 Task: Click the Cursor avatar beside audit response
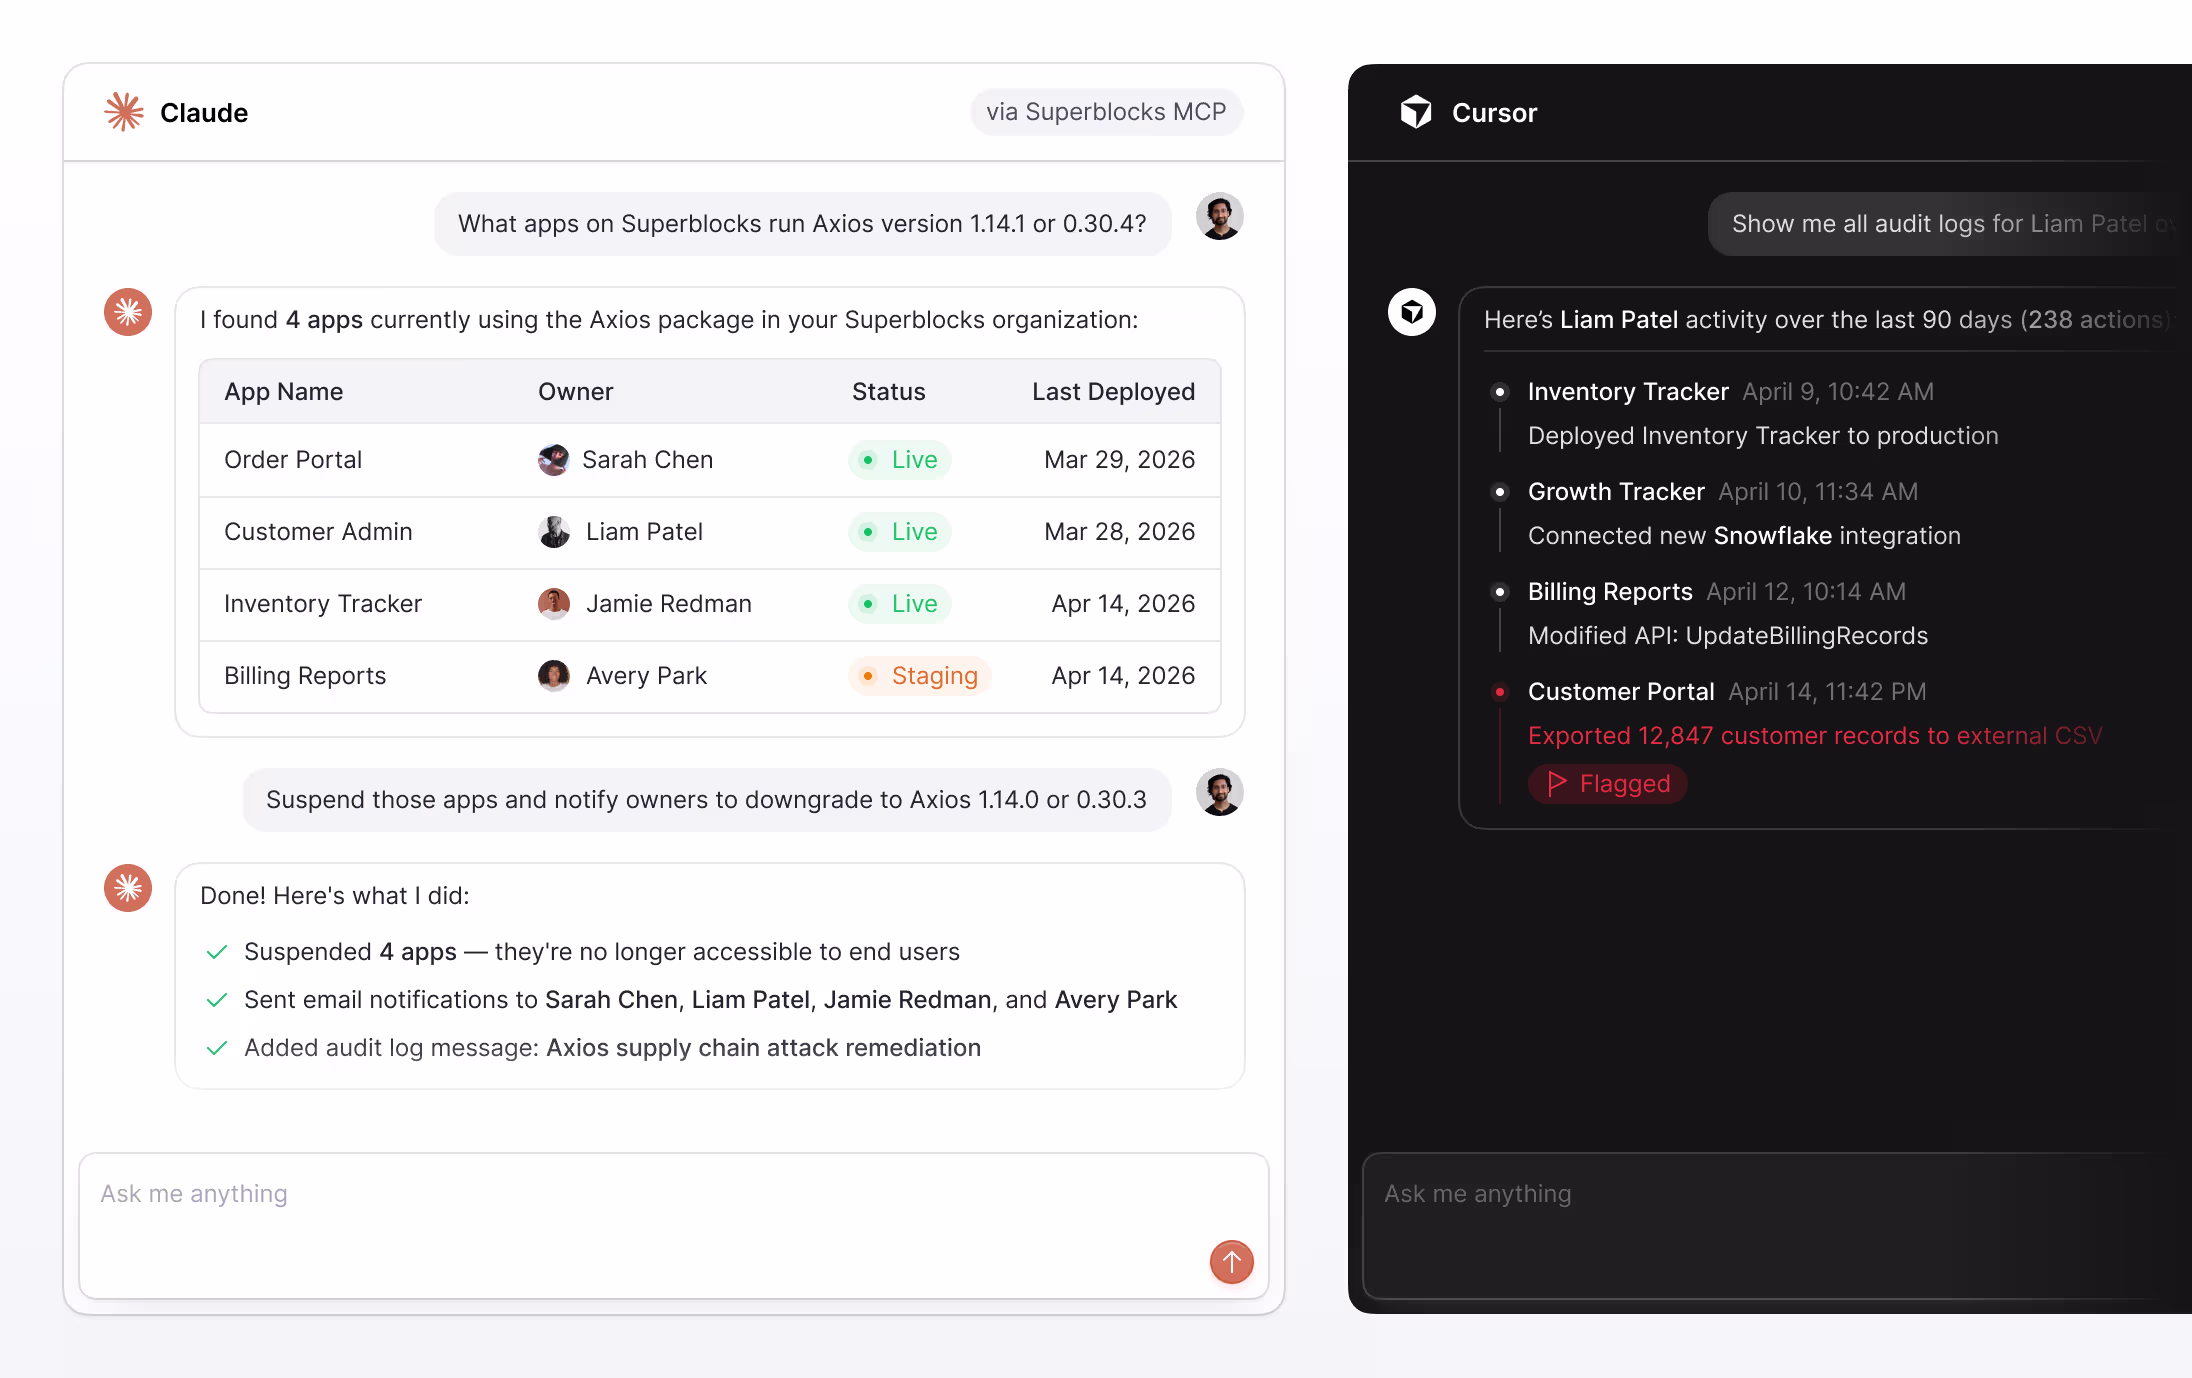pos(1412,312)
